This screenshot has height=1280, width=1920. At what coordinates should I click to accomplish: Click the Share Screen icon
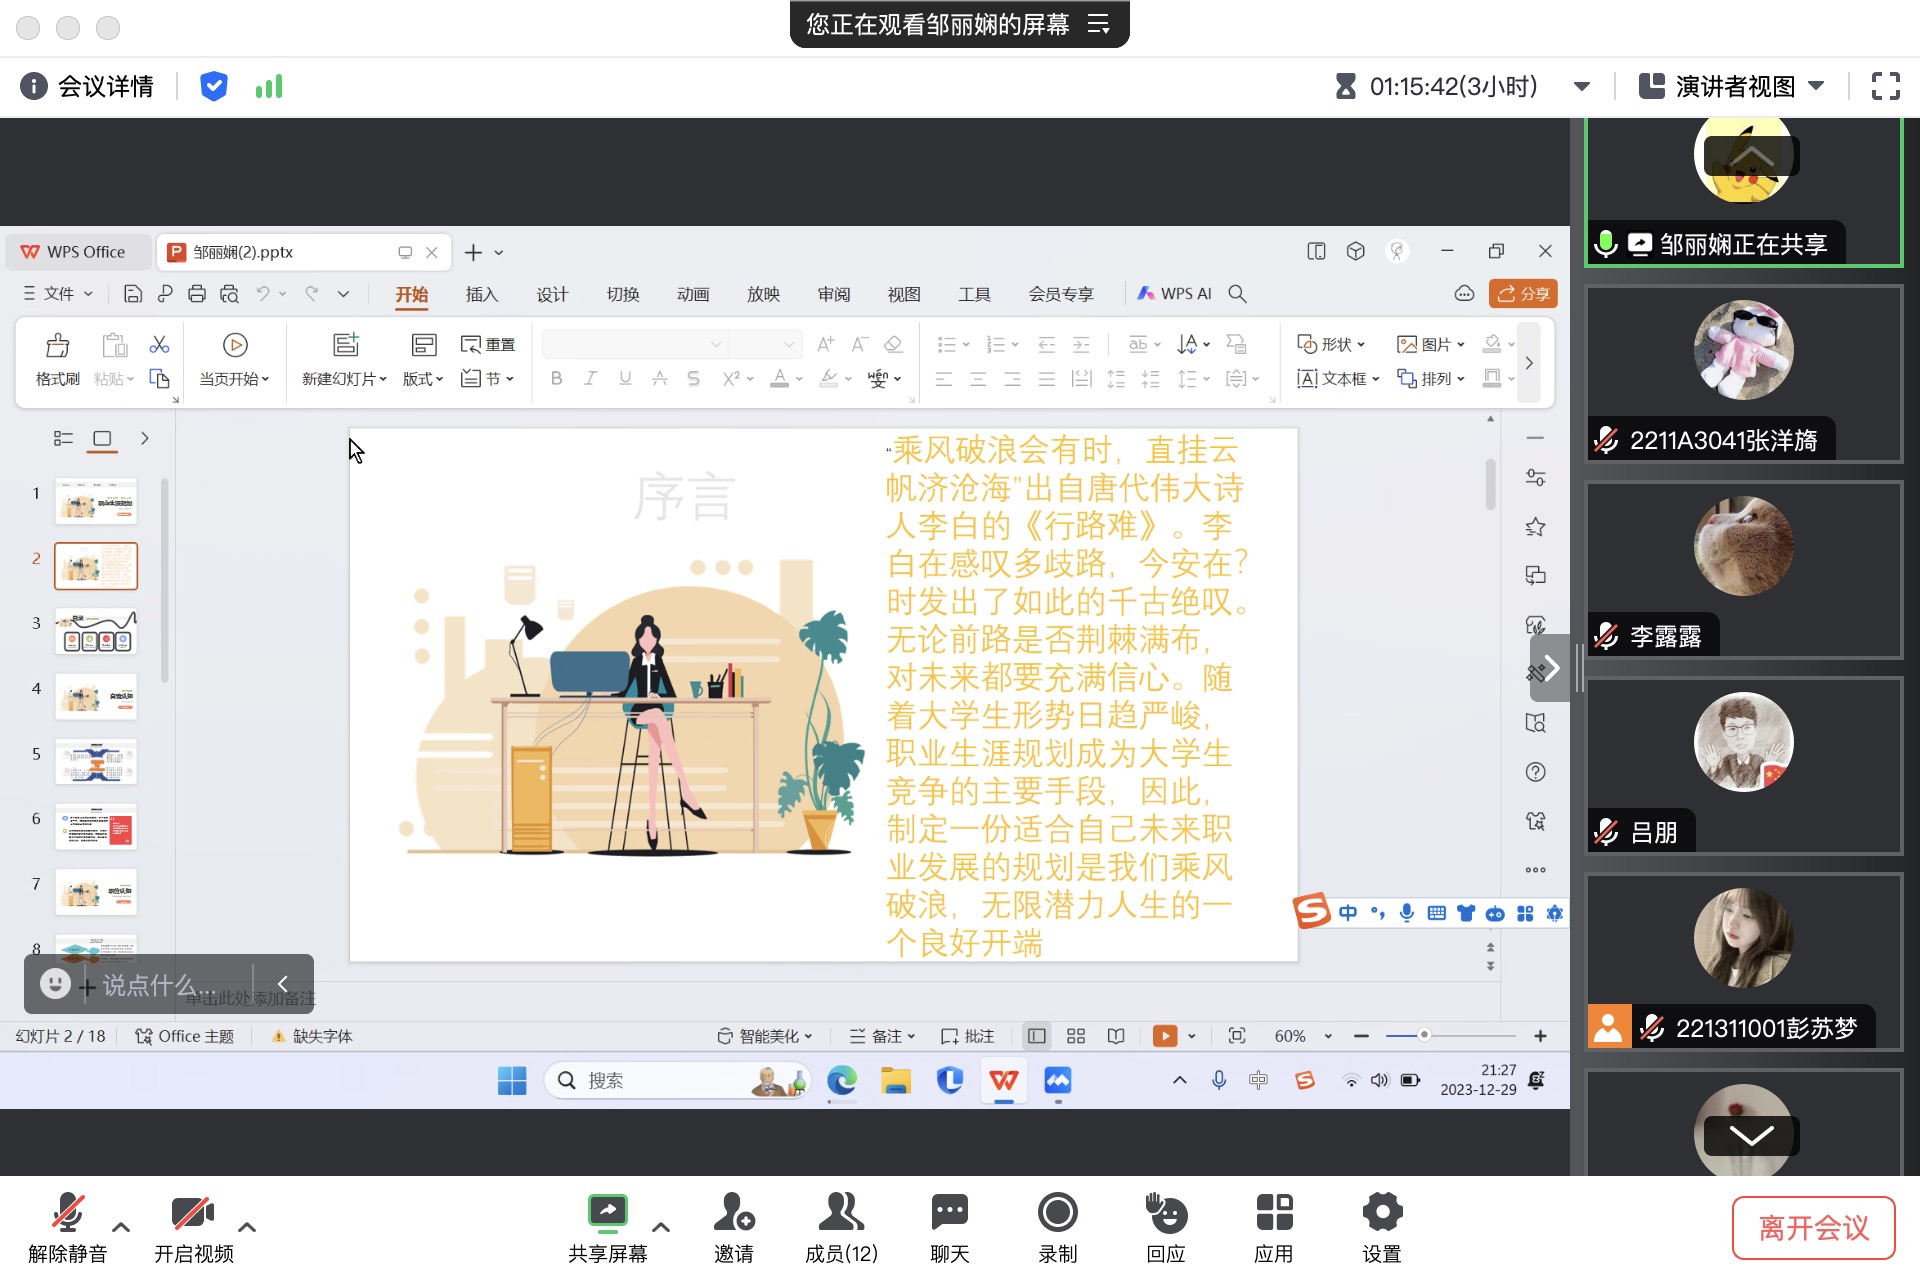pos(607,1212)
